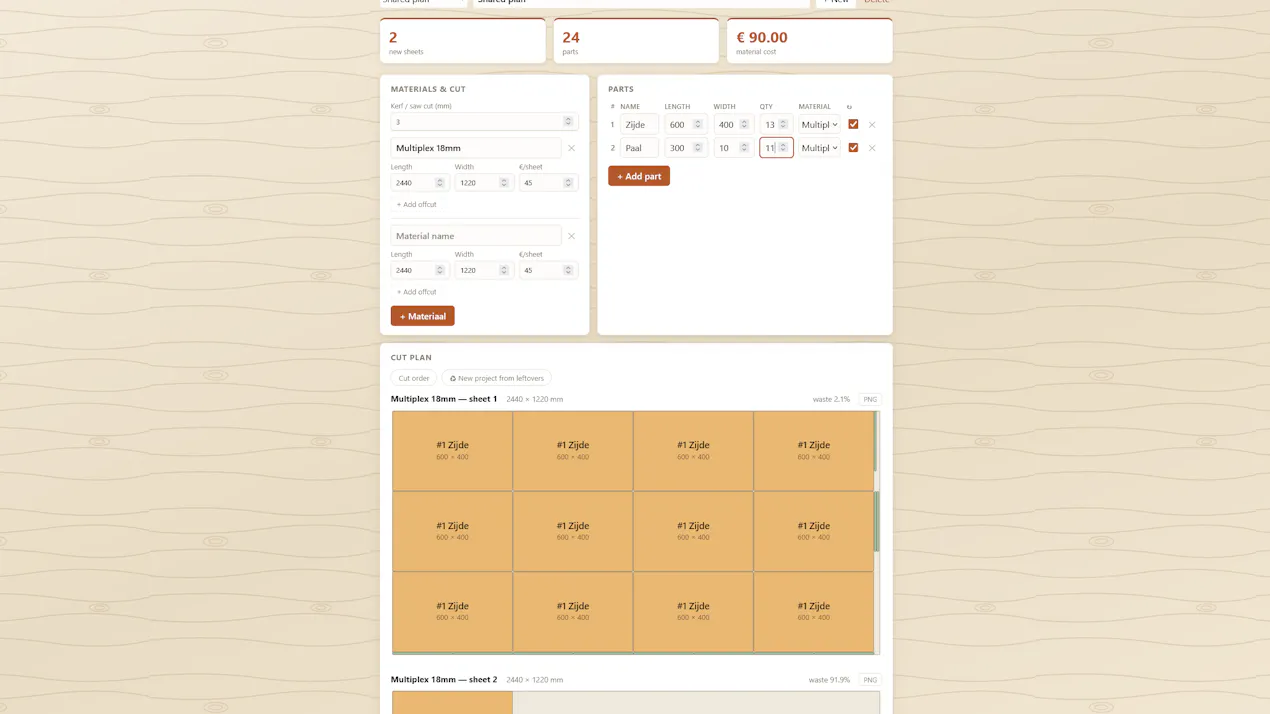Click 'Multiplex 18mm — sheet 1' heading
Screen dimensions: 1270x714
coord(444,399)
